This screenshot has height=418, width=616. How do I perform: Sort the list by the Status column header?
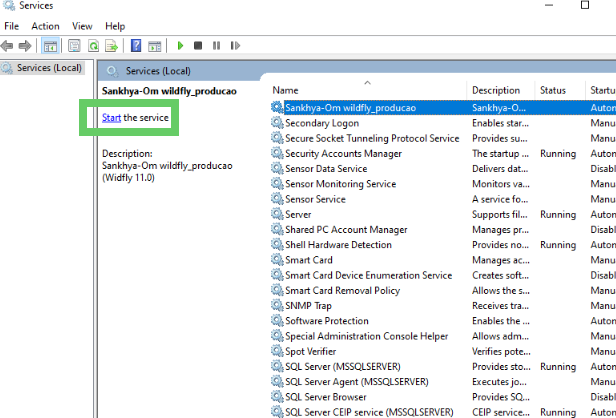(x=553, y=90)
